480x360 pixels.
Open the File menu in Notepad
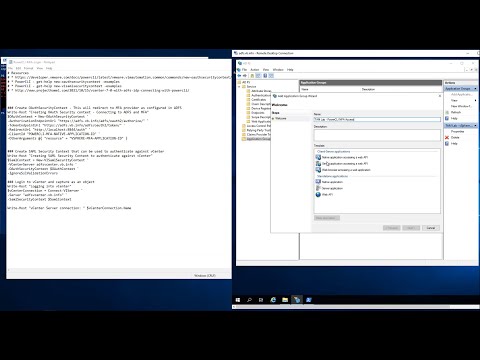pyautogui.click(x=11, y=68)
